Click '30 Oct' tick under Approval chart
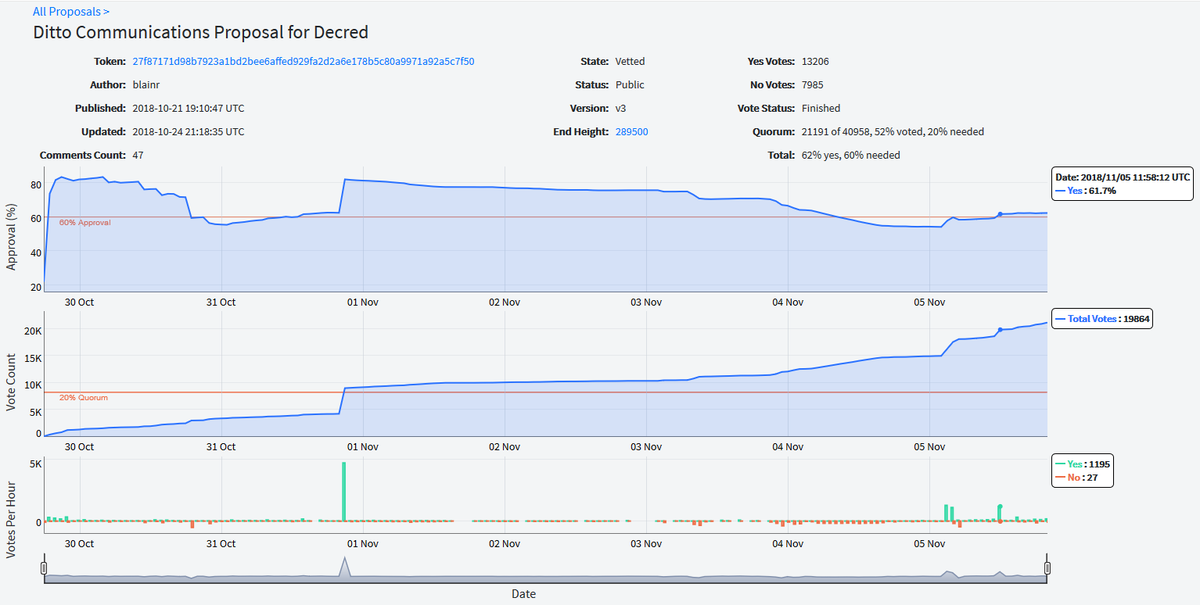1200x605 pixels. click(x=79, y=303)
